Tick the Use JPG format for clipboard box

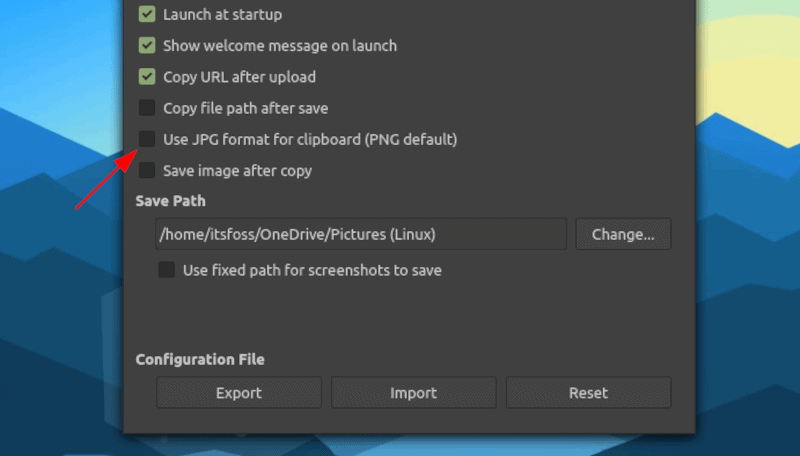click(147, 139)
